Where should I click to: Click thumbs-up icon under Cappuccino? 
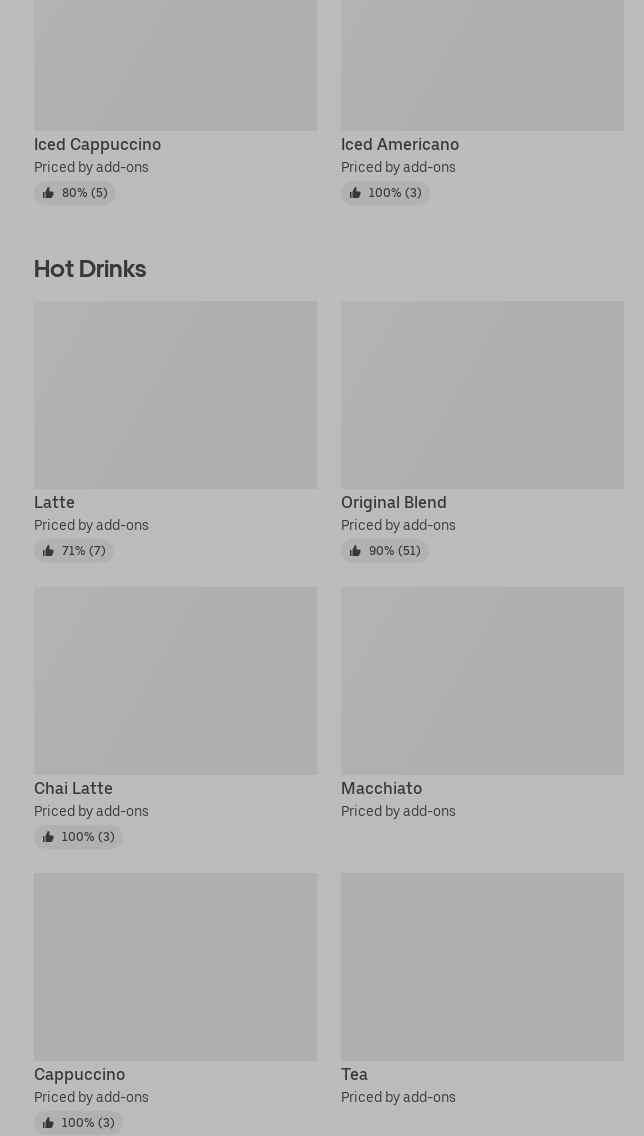click(48, 1123)
